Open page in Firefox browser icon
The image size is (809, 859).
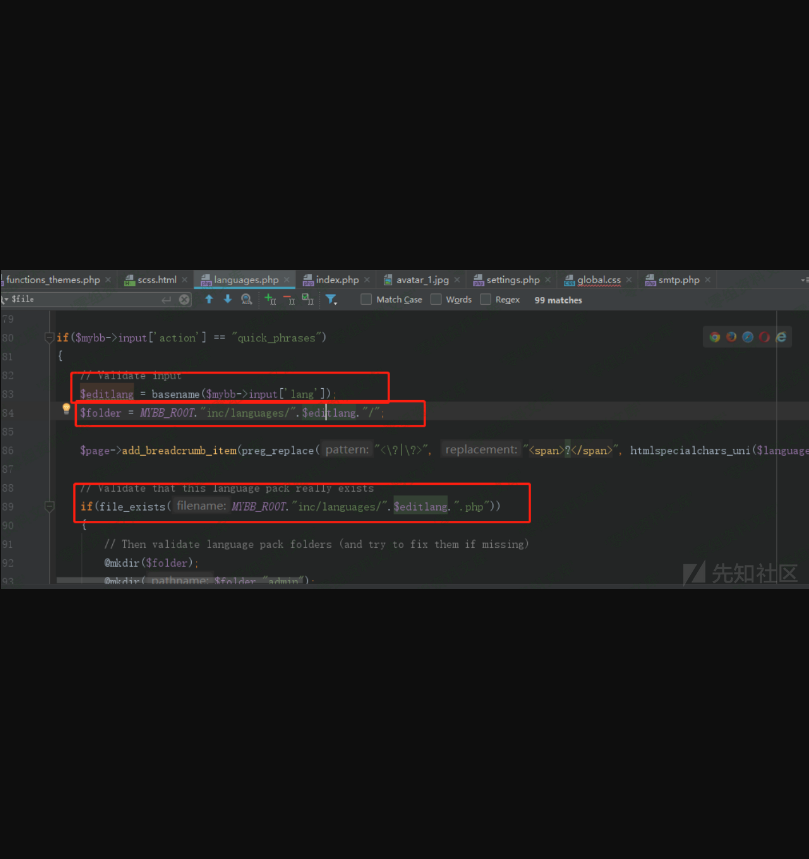(731, 337)
